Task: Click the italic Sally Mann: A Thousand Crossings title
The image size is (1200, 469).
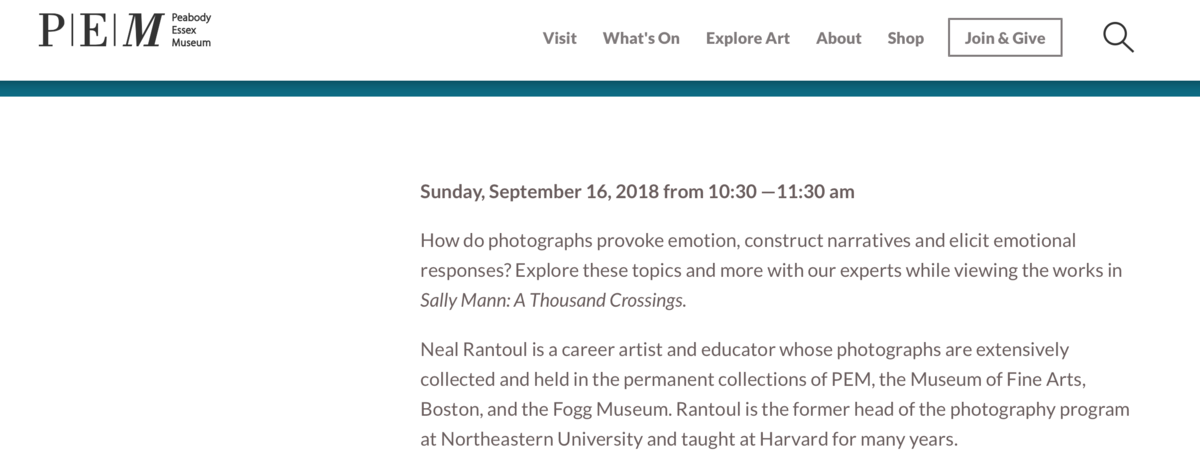Action: [x=553, y=300]
